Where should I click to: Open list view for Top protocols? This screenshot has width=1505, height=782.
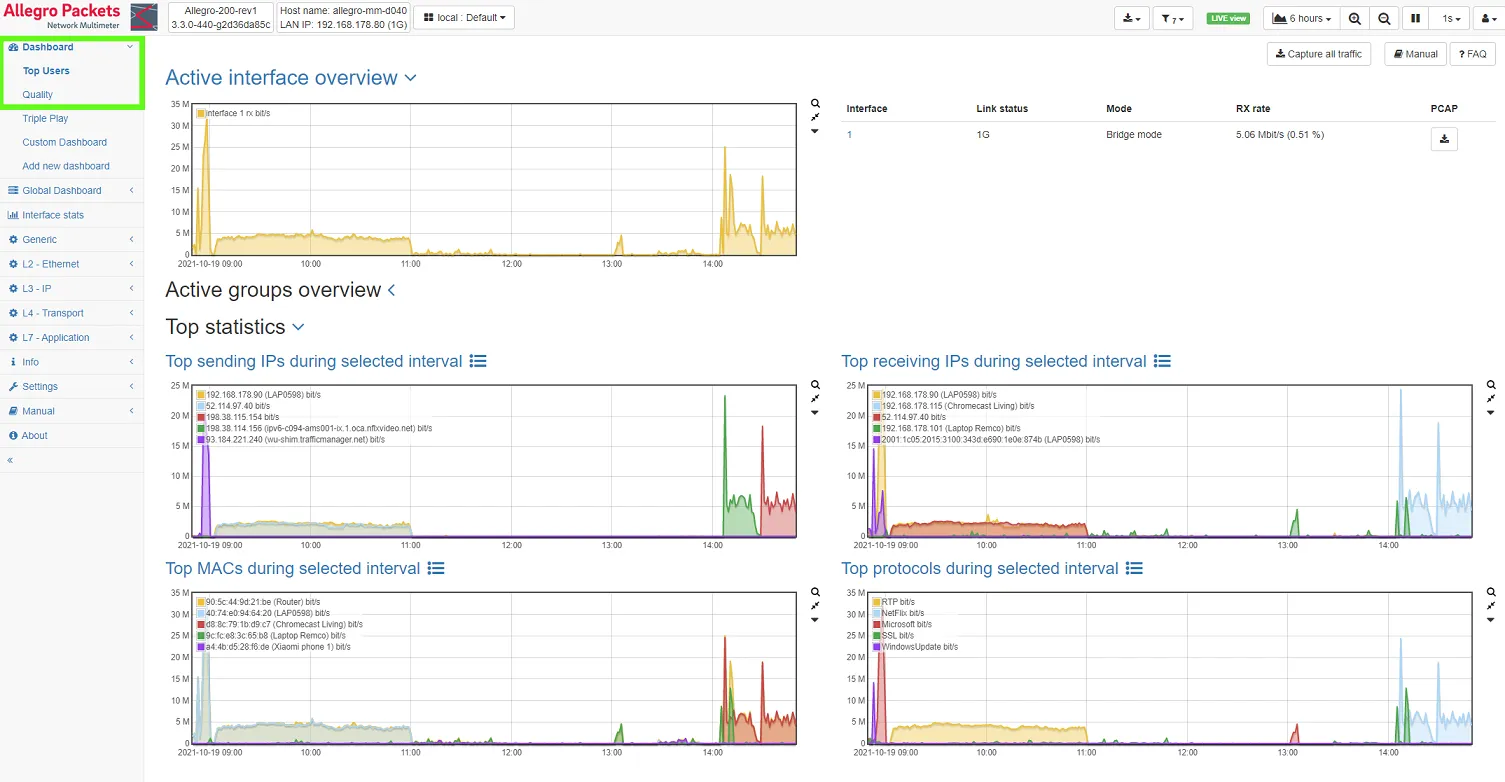tap(1134, 568)
